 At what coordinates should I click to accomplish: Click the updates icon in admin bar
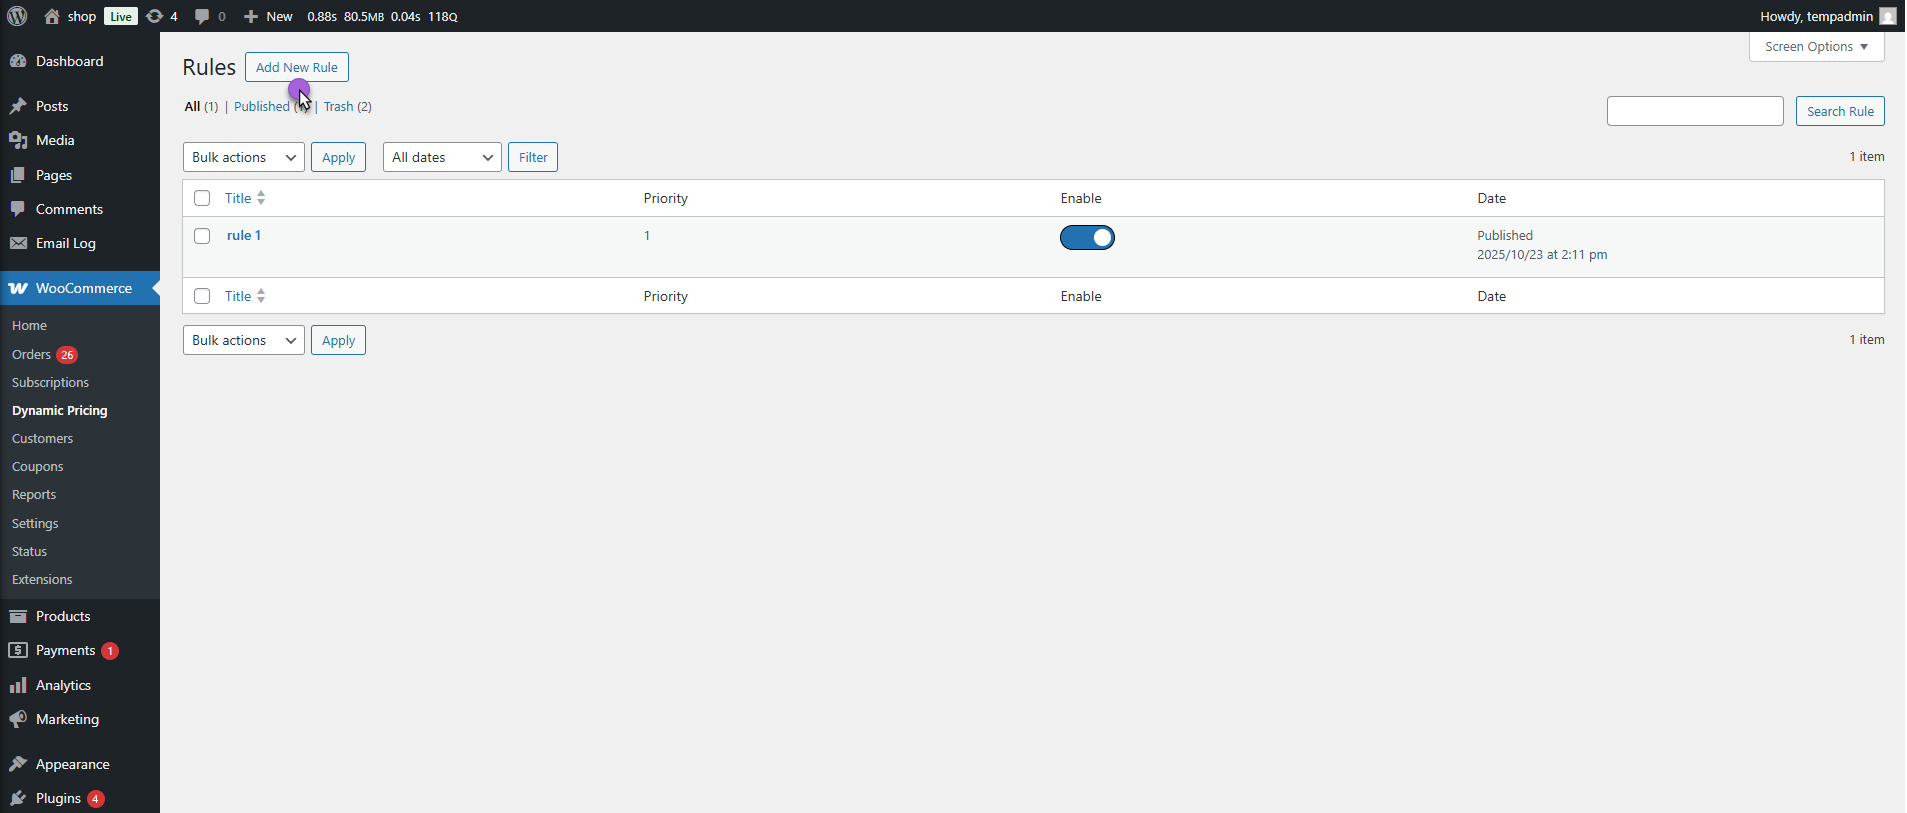[155, 16]
